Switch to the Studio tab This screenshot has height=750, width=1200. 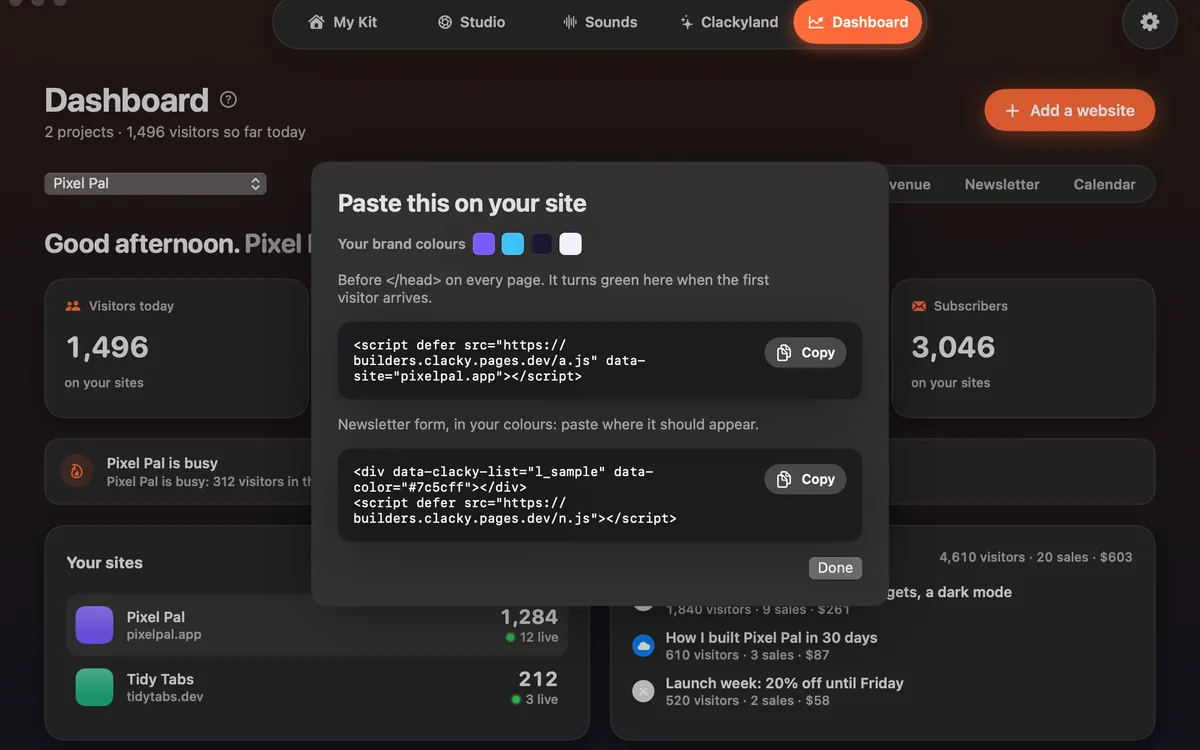coord(471,22)
